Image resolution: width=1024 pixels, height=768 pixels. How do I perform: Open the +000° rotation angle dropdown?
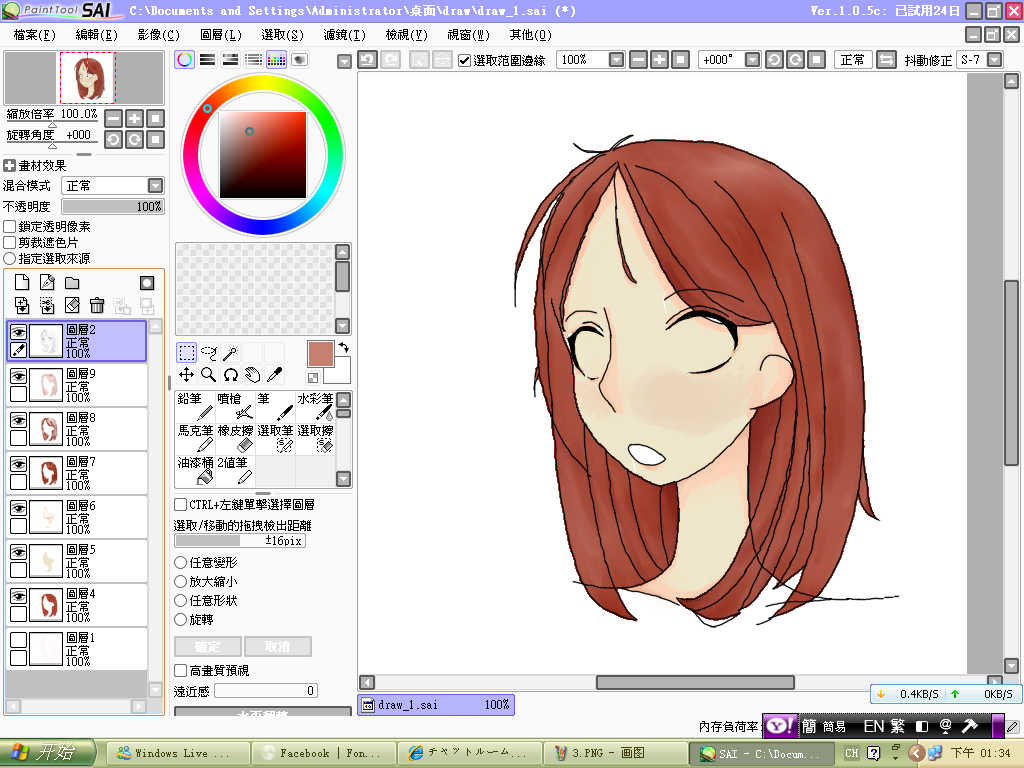752,60
